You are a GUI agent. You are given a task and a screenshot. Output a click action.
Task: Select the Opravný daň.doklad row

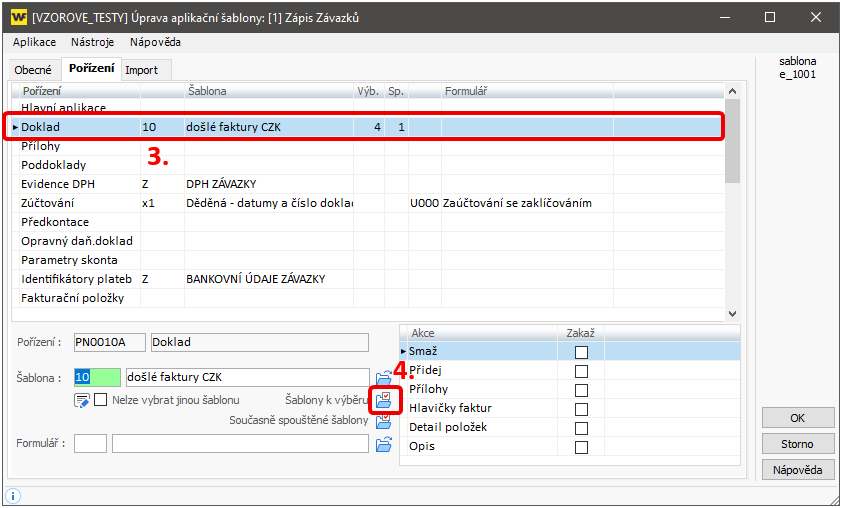tap(368, 241)
